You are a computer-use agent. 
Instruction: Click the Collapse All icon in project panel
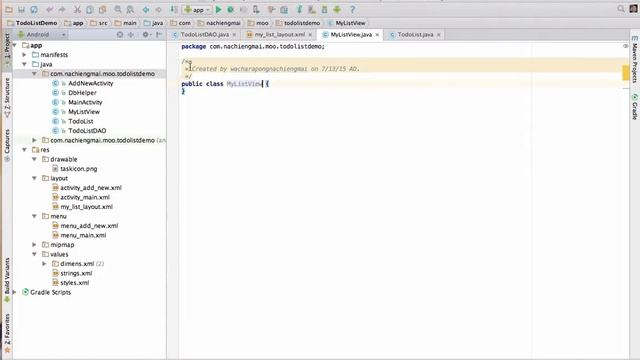pos(131,35)
